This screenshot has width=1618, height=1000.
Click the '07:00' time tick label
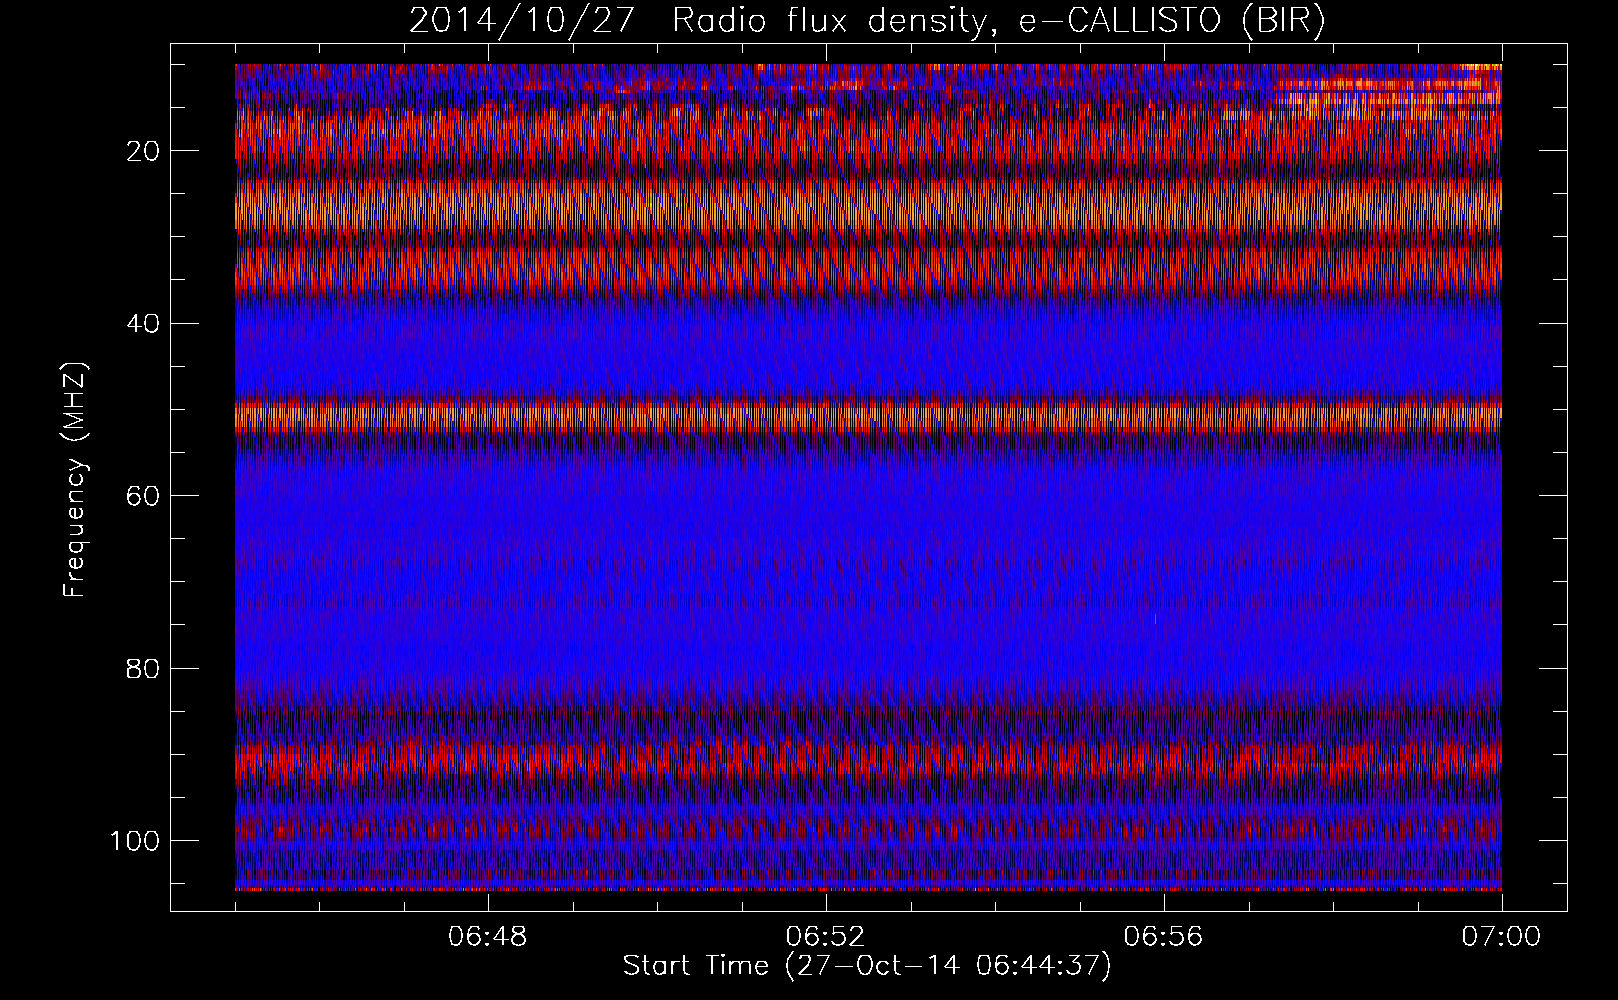point(1501,937)
